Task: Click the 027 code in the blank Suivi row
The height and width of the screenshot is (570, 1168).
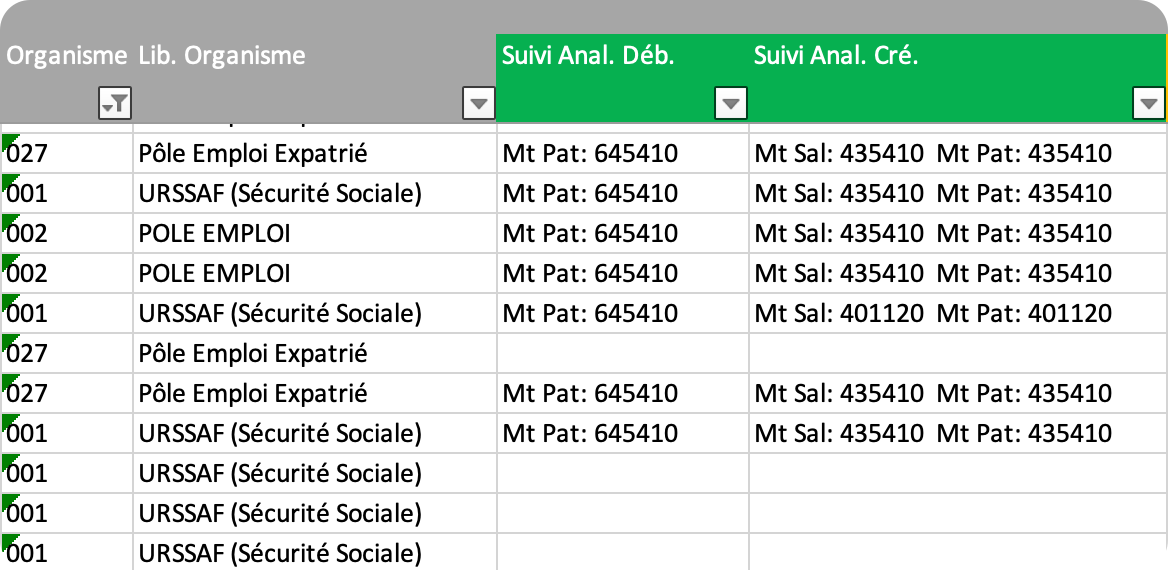Action: pyautogui.click(x=30, y=354)
